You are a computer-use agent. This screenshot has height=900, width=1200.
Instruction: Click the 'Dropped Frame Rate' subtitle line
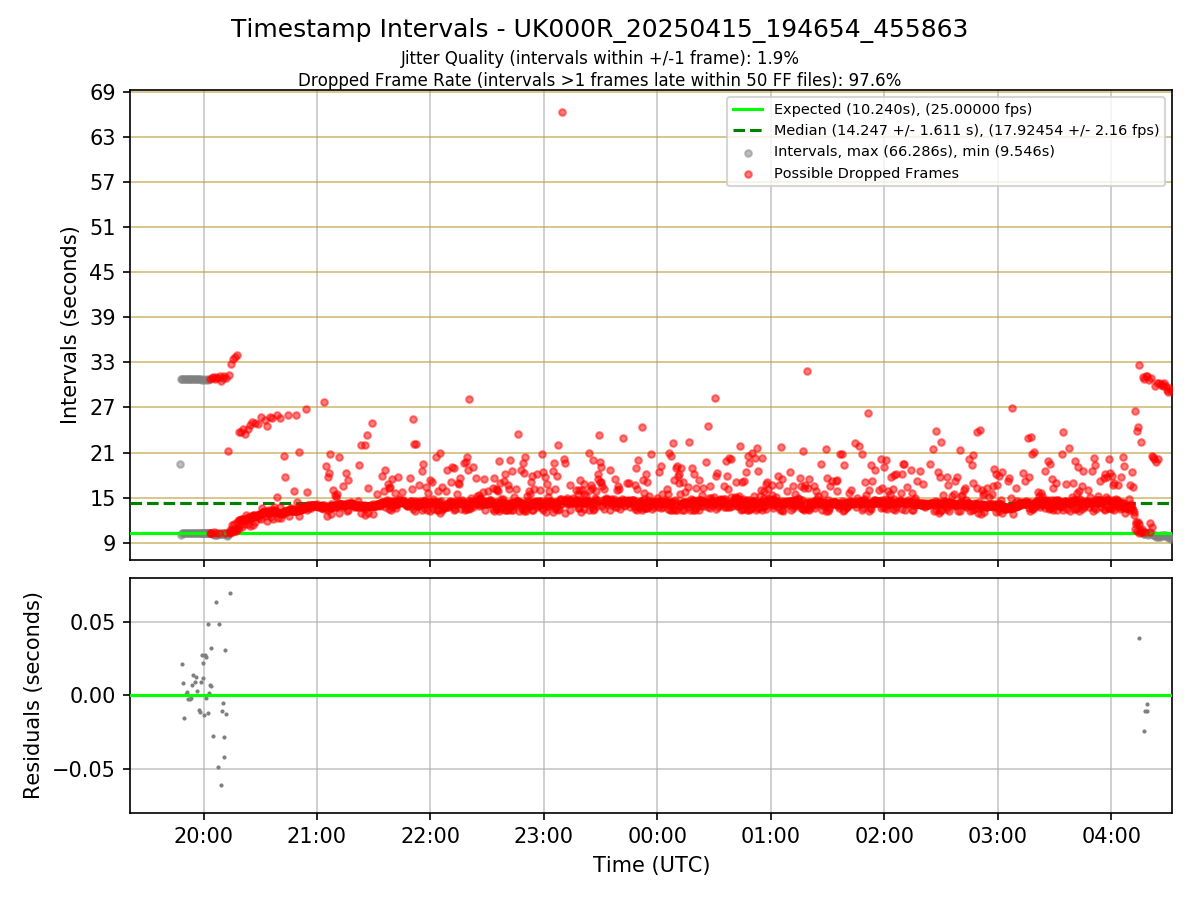pos(599,80)
